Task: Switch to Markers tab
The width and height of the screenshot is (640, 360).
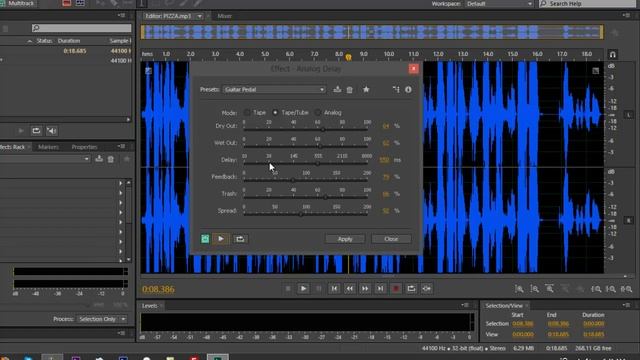Action: tap(49, 147)
